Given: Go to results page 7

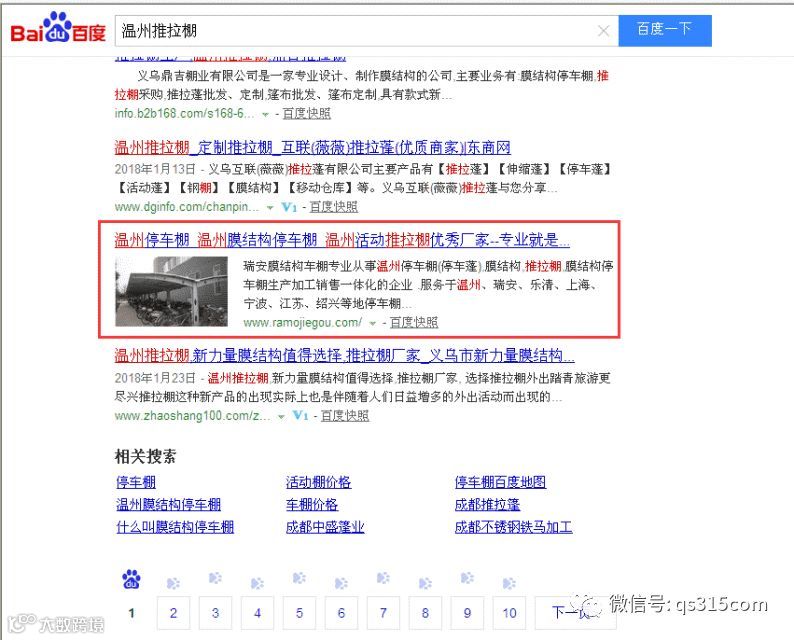Looking at the screenshot, I should click(x=383, y=613).
